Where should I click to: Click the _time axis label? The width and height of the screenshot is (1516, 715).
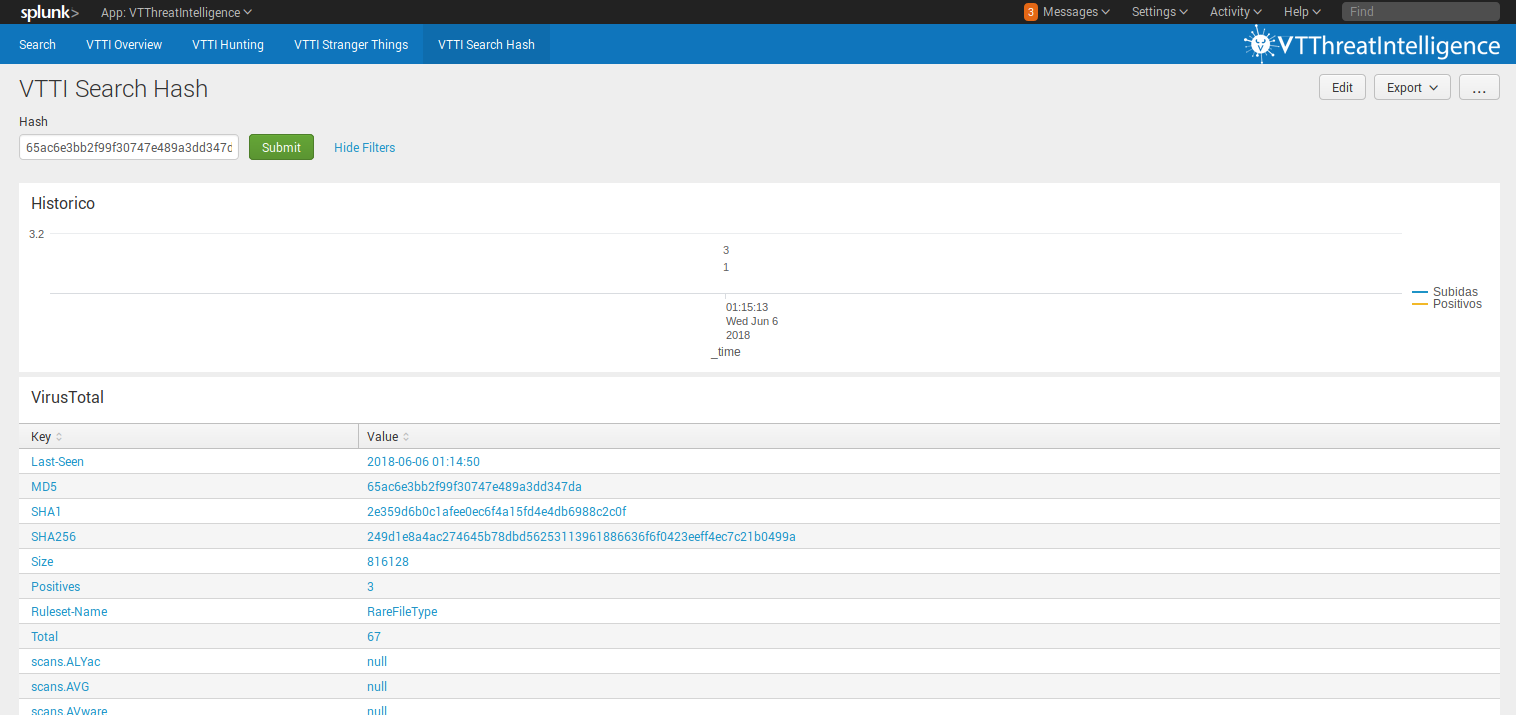(x=725, y=351)
